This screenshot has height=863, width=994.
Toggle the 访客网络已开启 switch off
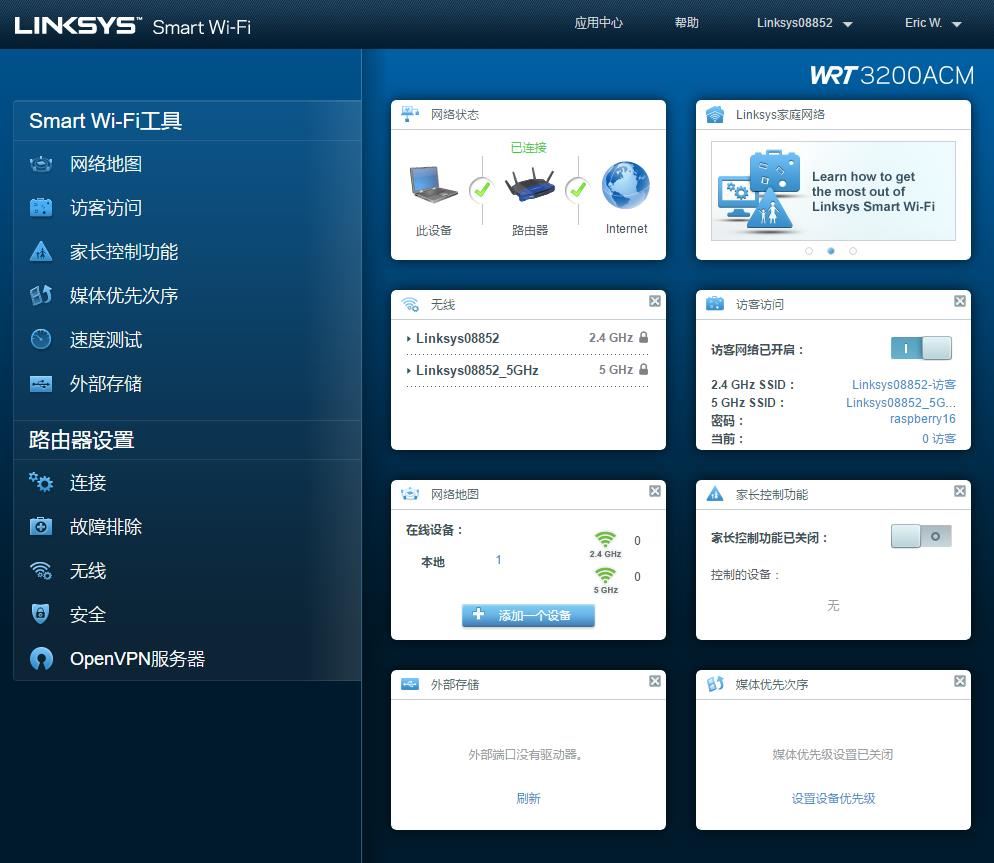(x=921, y=348)
